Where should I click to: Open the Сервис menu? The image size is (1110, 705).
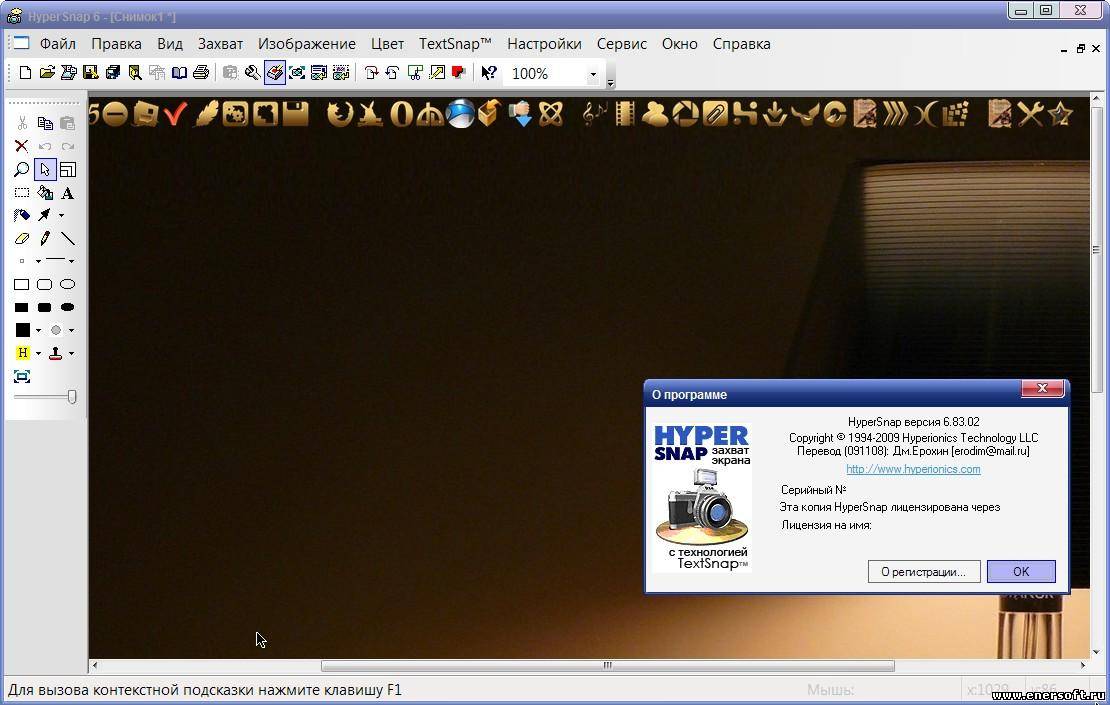pos(622,44)
